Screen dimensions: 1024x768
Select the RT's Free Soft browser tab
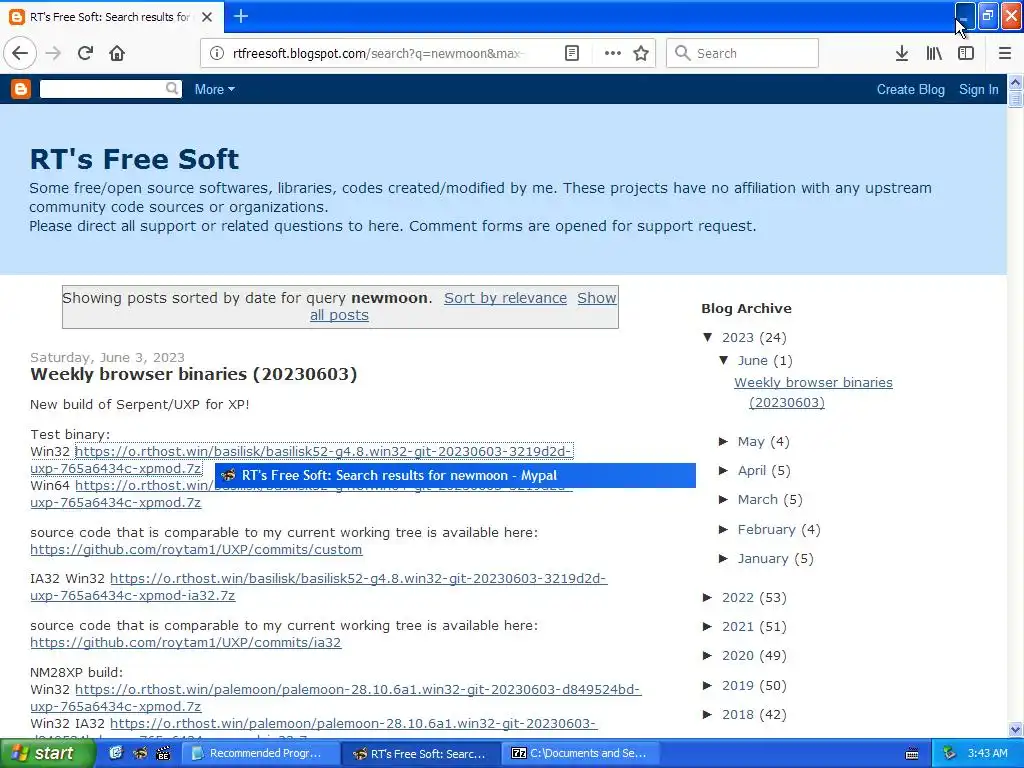(x=111, y=16)
